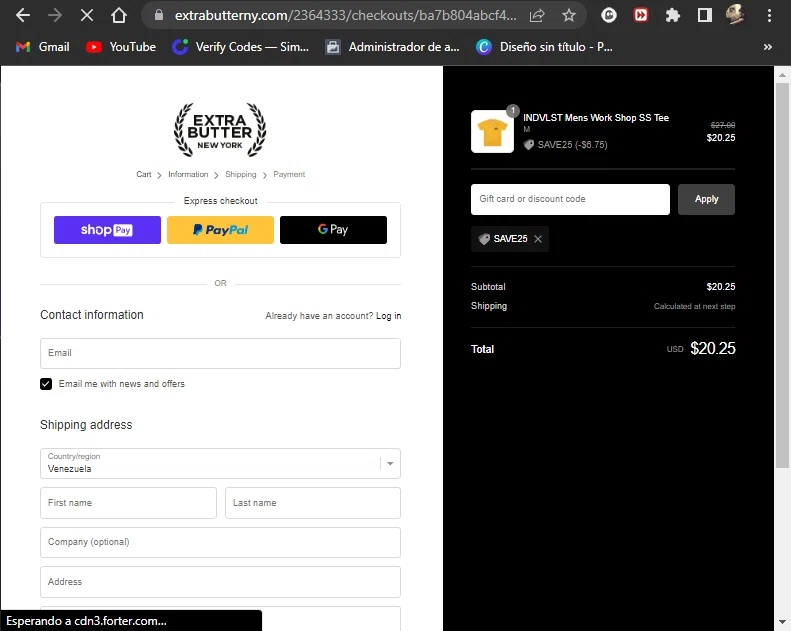This screenshot has width=791, height=631.
Task: Uncheck Email me with news and offers
Action: coord(46,384)
